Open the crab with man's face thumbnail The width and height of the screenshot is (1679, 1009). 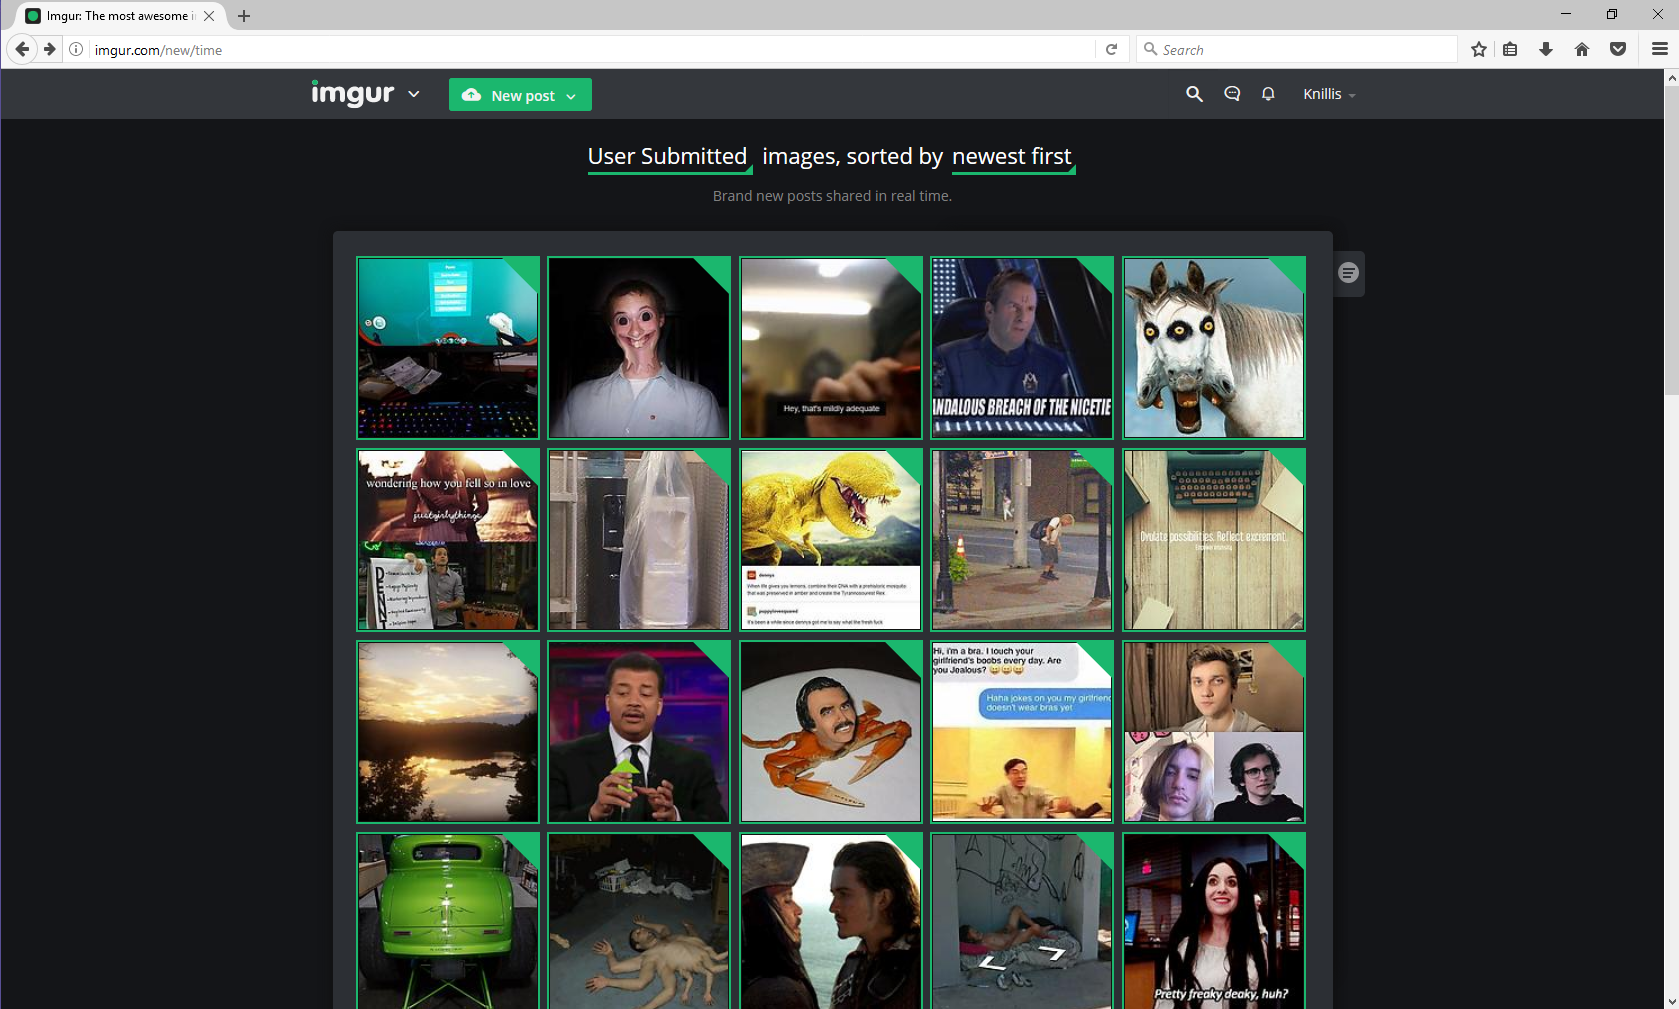(x=831, y=732)
